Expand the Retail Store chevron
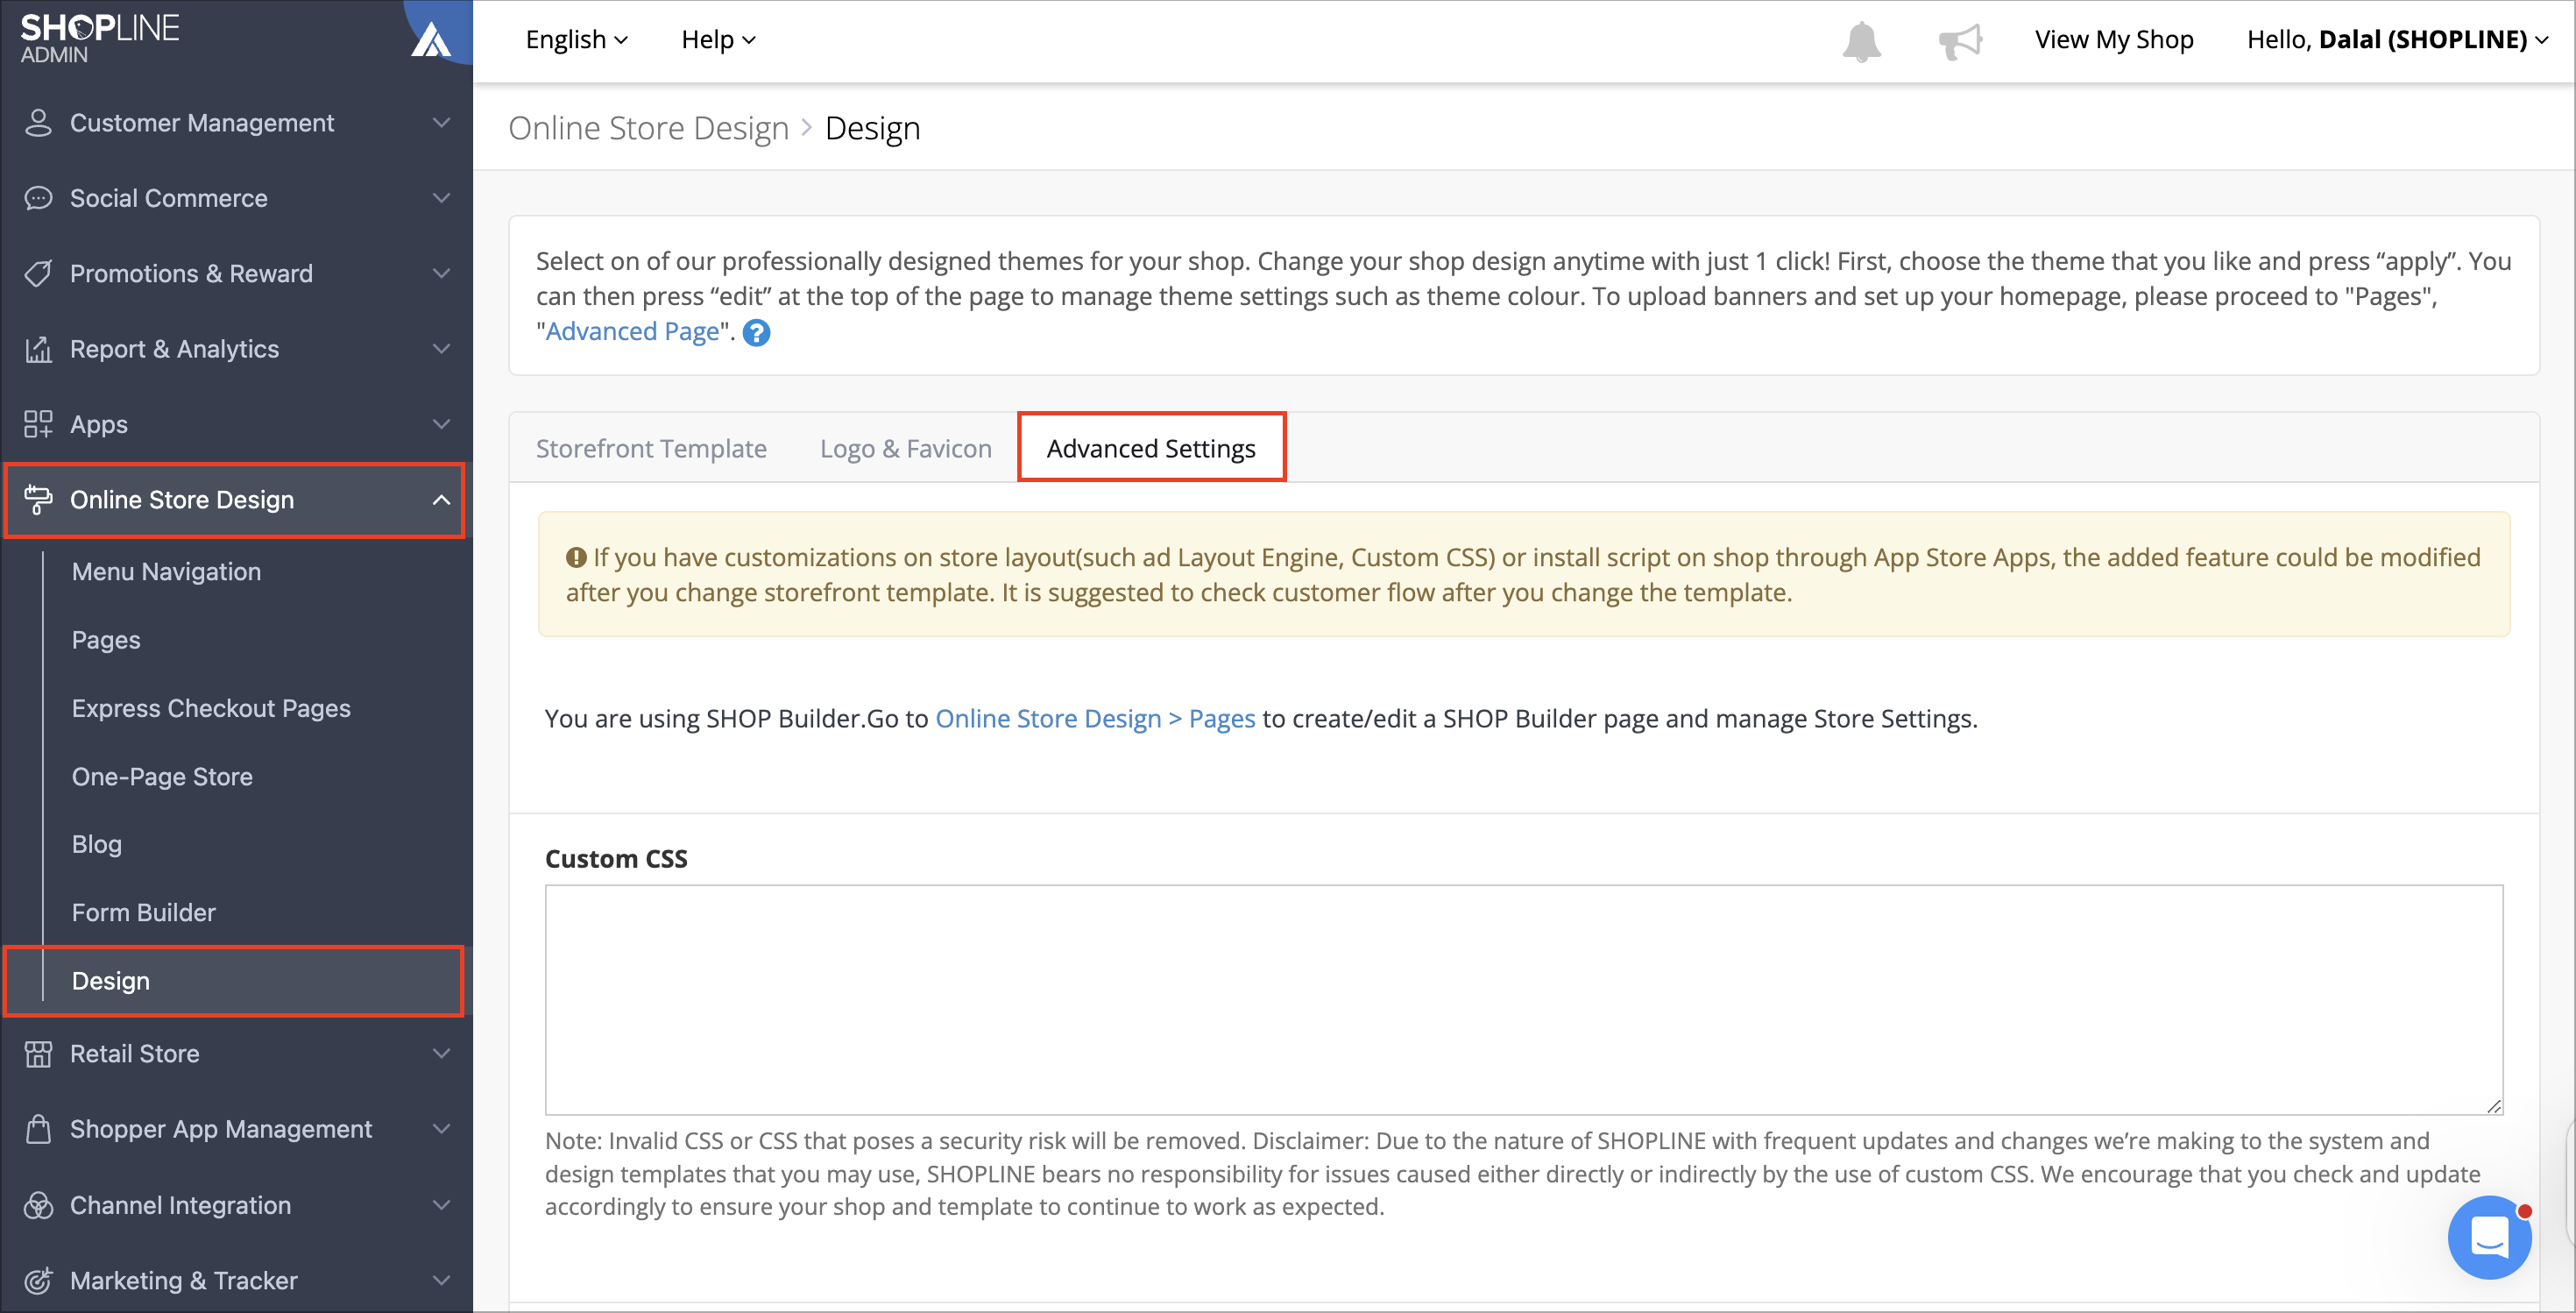 tap(441, 1053)
